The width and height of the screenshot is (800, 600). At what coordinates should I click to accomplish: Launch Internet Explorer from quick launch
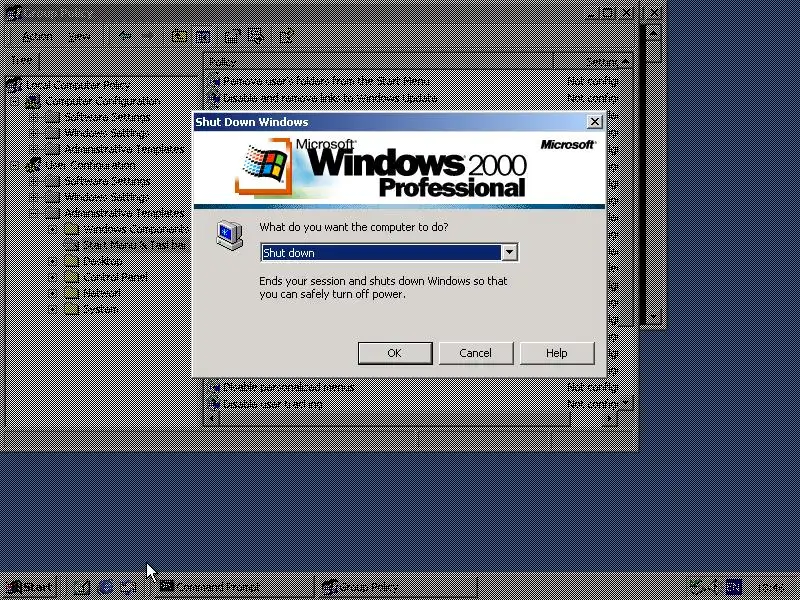pyautogui.click(x=105, y=587)
